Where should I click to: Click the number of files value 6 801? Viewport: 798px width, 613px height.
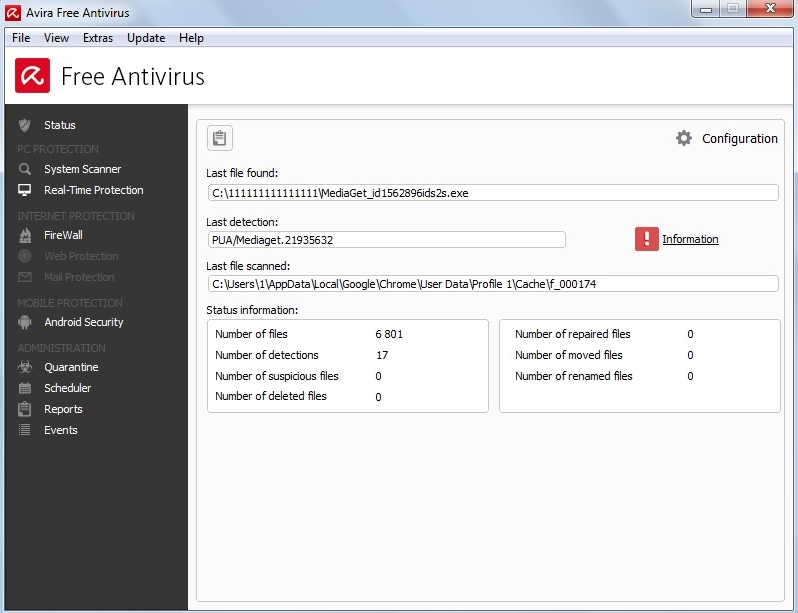click(389, 334)
